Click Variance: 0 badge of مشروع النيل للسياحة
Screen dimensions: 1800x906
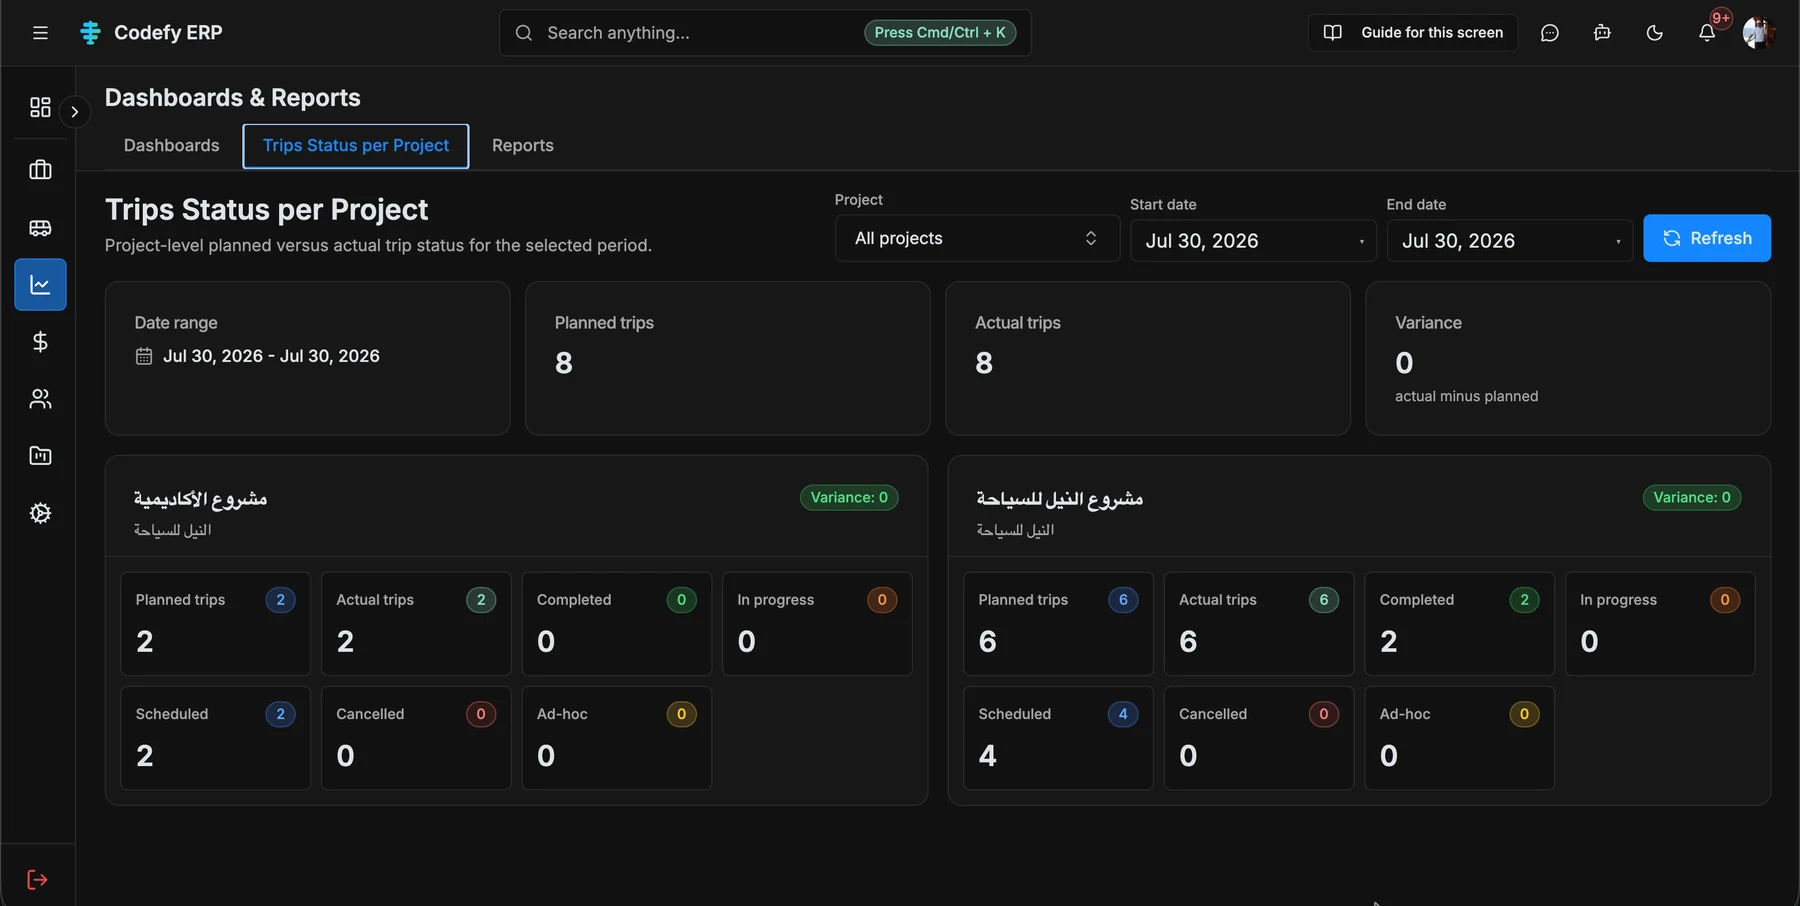[1692, 498]
